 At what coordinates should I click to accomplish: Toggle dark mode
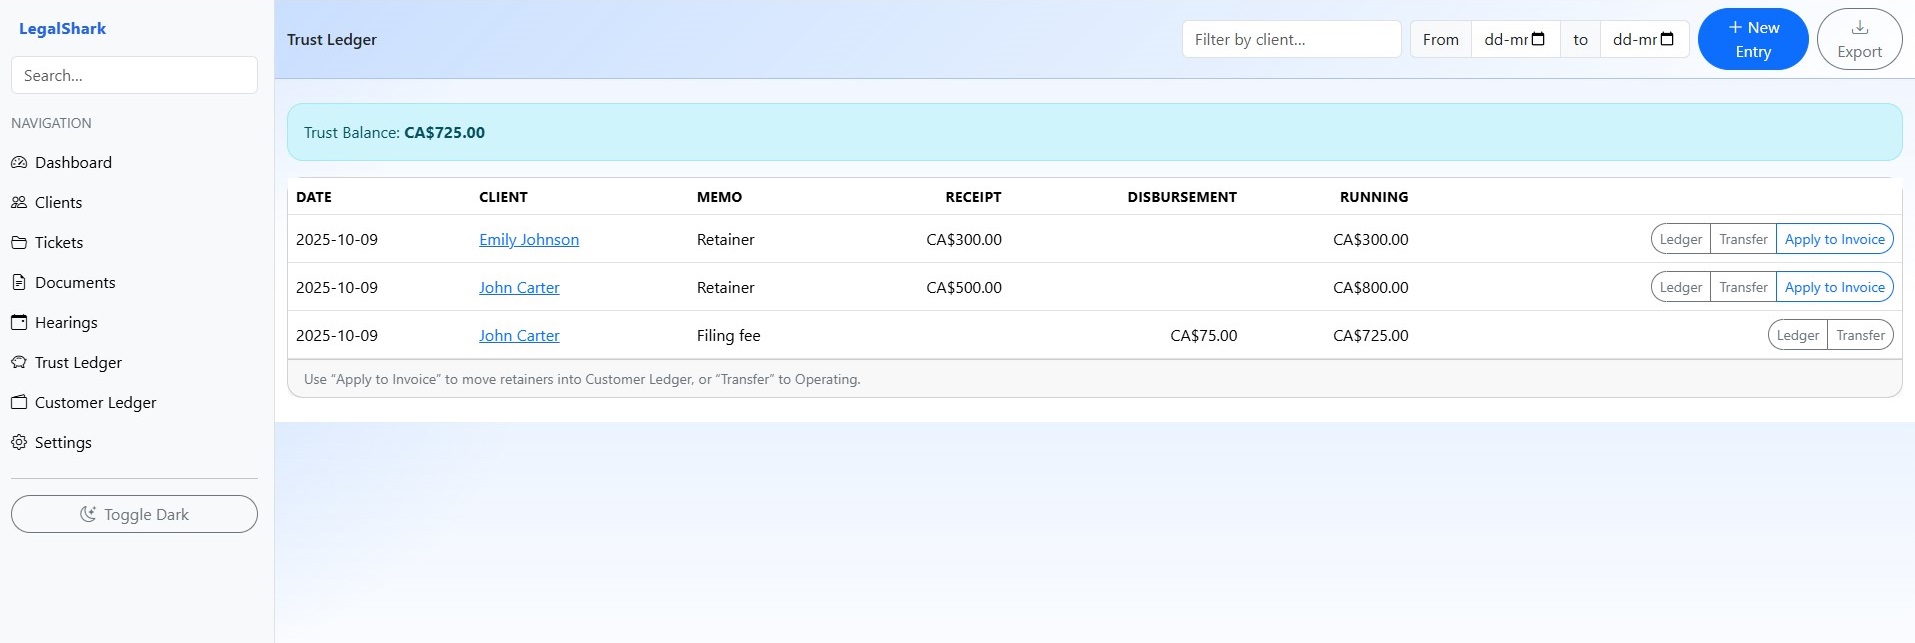tap(134, 514)
